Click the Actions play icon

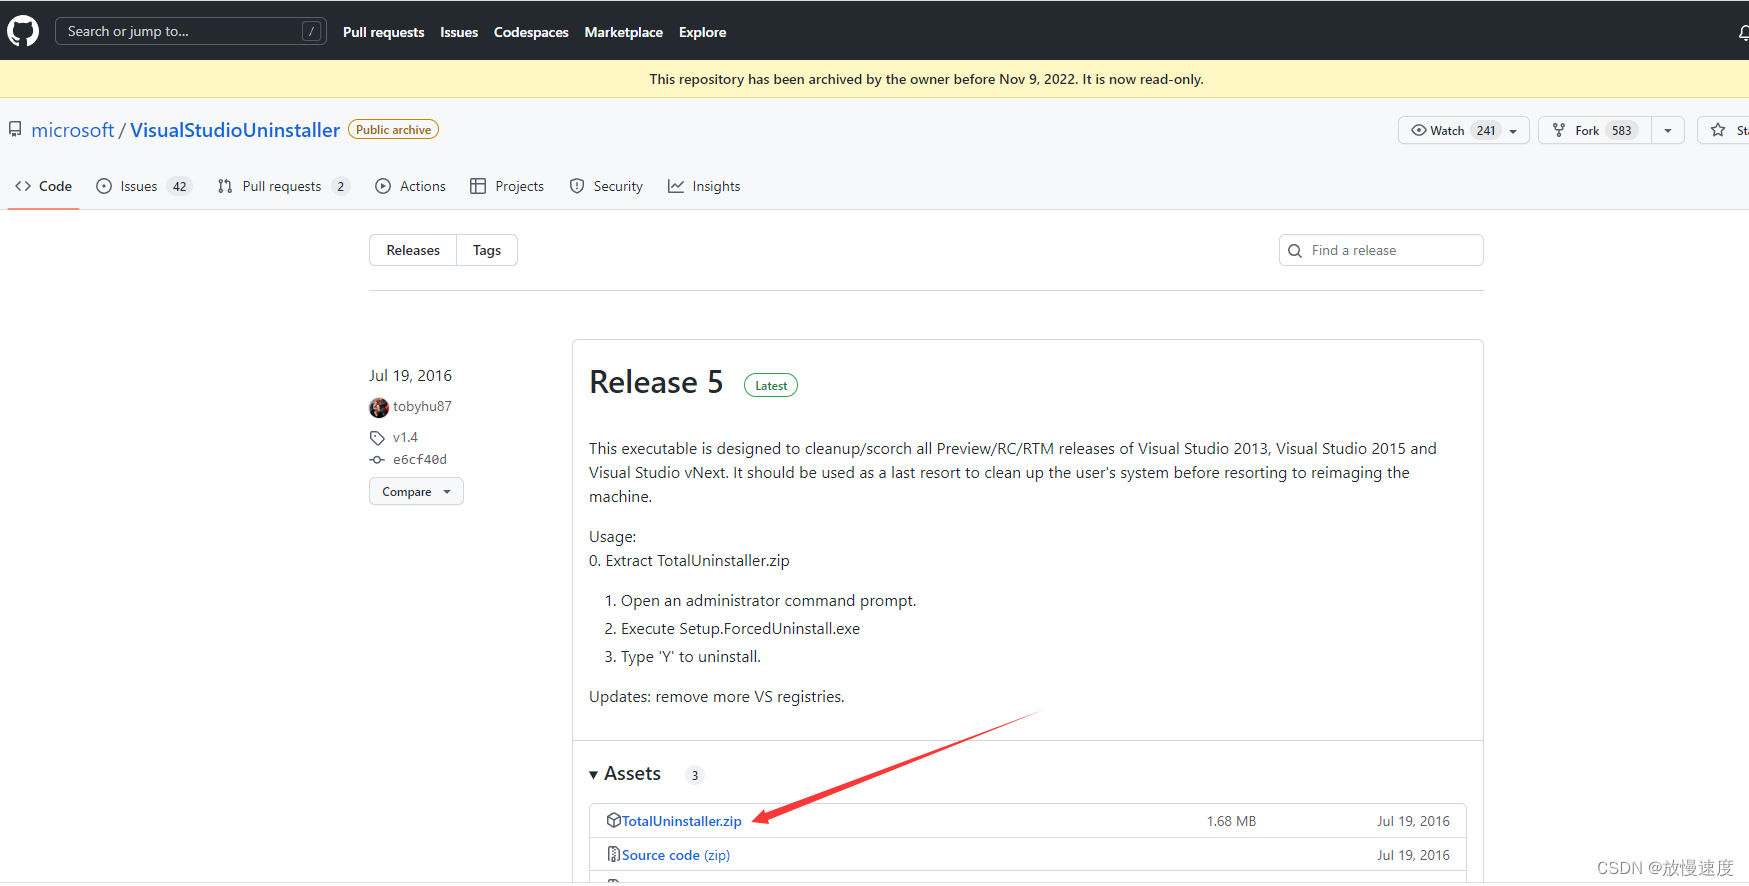(383, 186)
